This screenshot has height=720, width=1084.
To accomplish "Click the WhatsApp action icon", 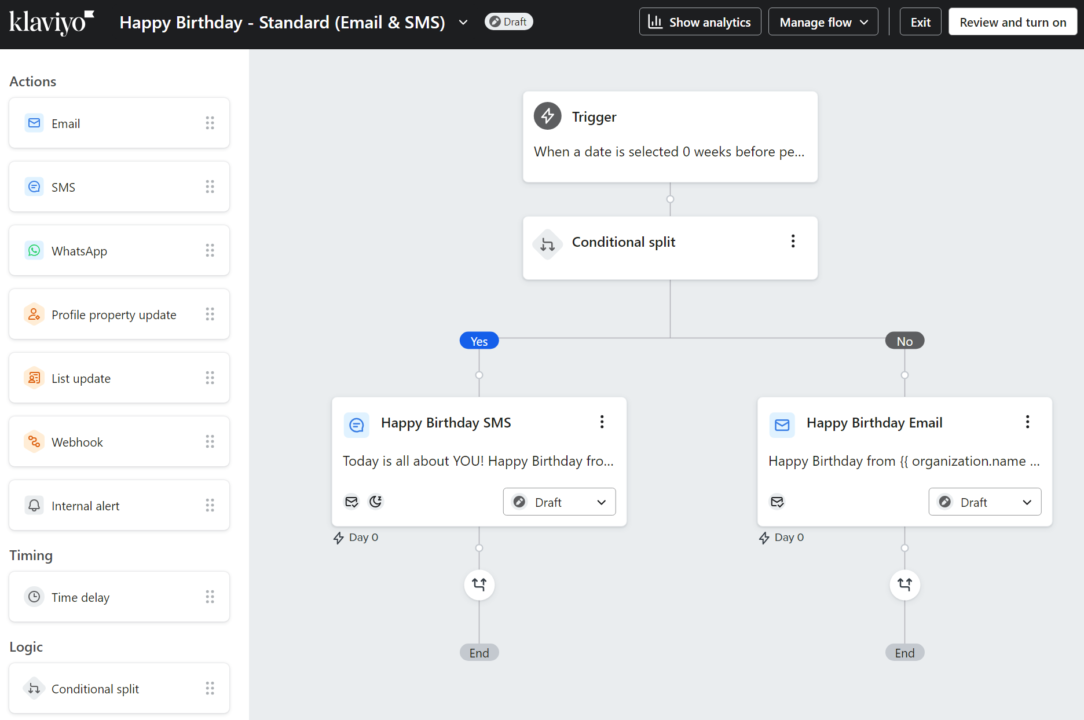I will 35,250.
